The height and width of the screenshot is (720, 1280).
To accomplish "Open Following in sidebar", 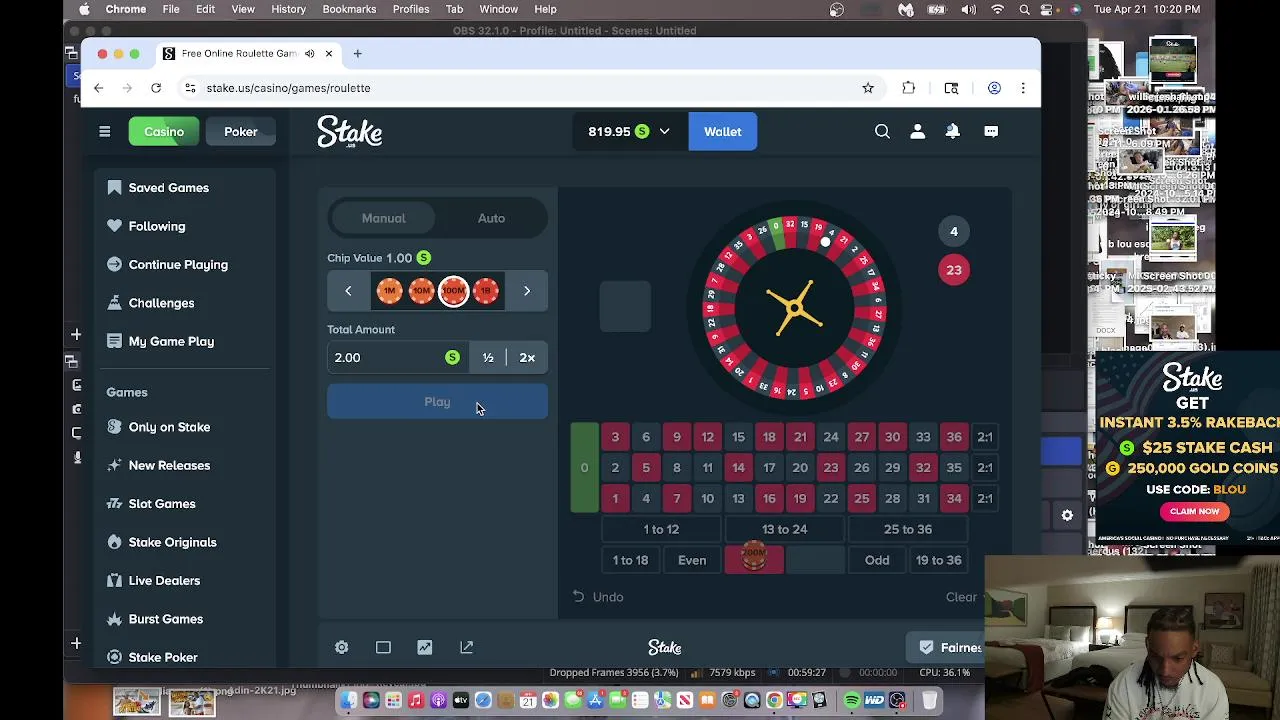I will point(156,226).
